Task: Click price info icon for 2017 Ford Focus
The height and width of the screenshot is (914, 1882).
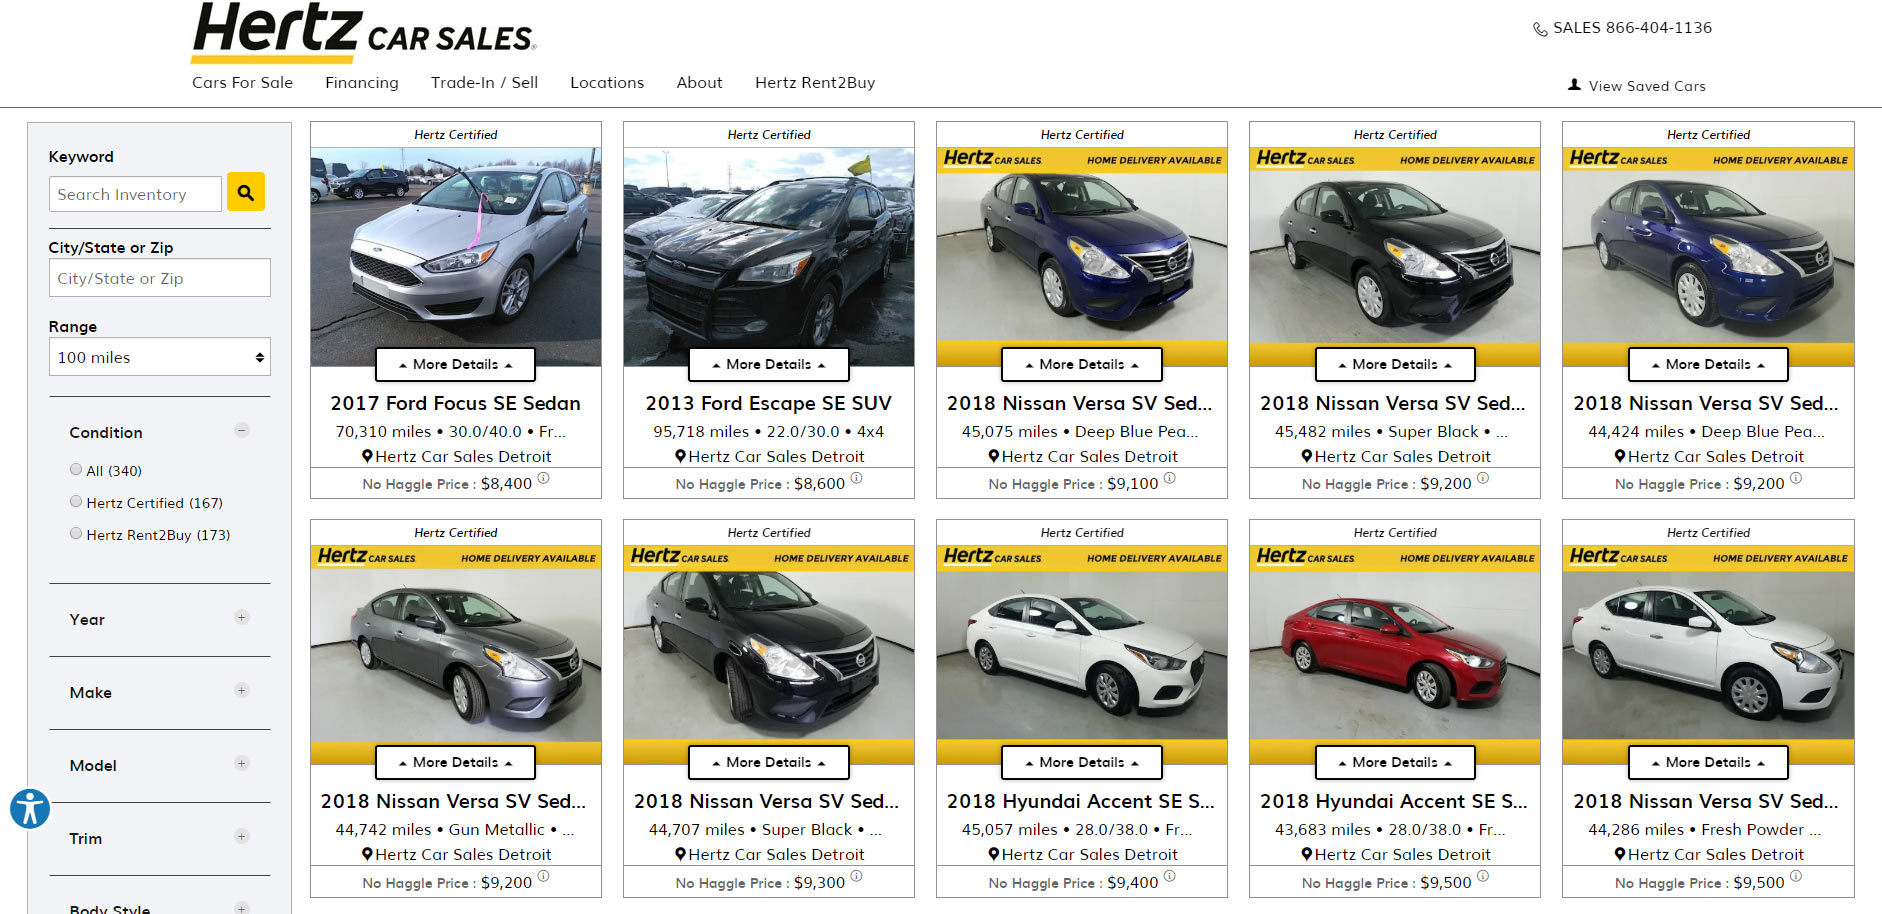Action: click(x=544, y=478)
